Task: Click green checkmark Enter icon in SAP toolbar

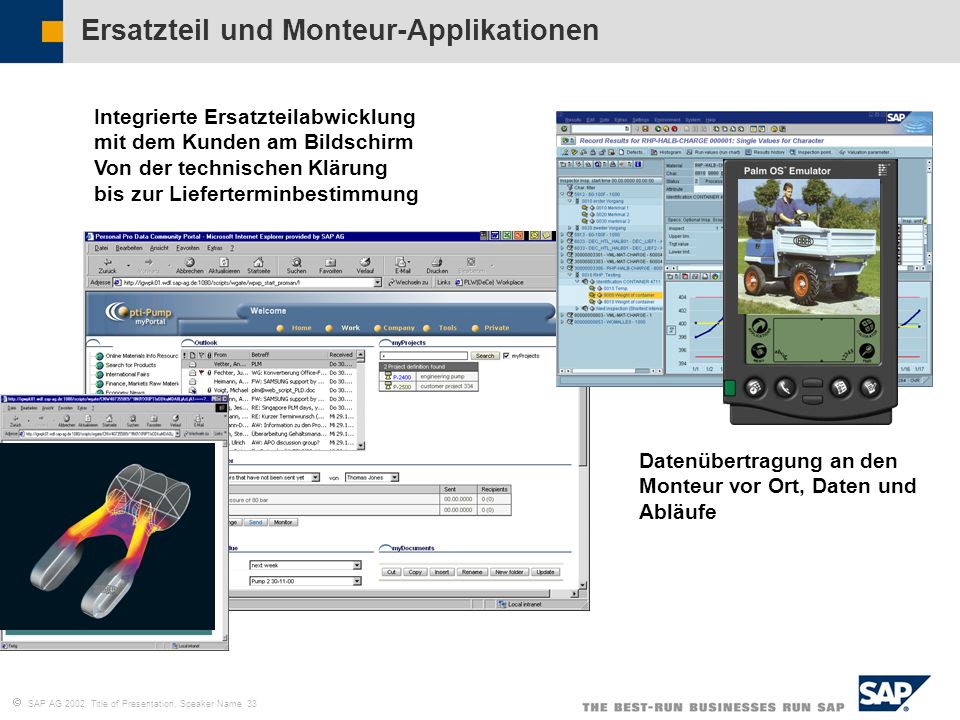Action: tap(564, 129)
